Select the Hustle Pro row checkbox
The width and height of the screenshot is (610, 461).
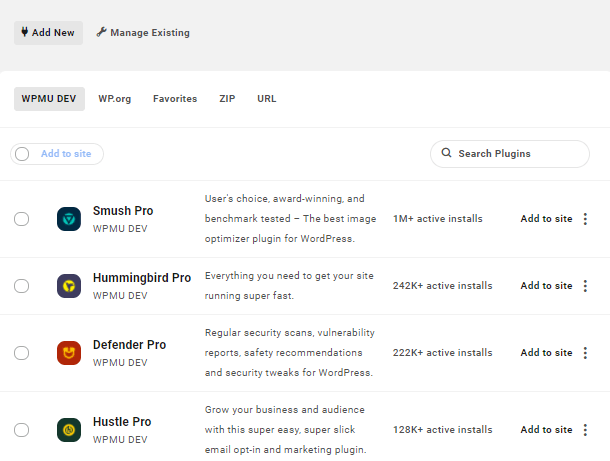point(21,430)
